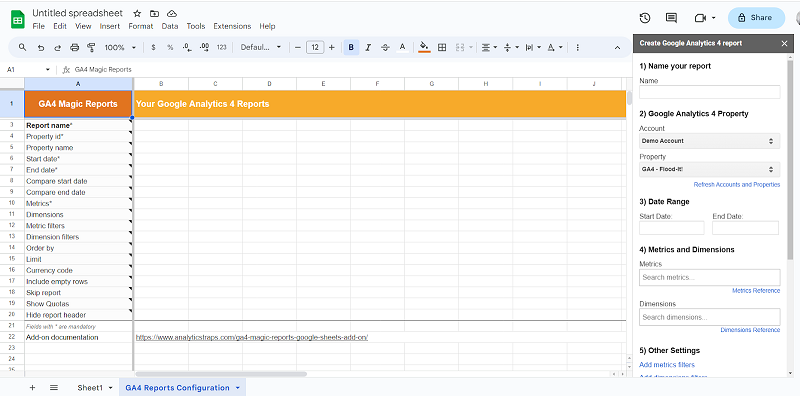Start a meeting with camera icon

(700, 18)
